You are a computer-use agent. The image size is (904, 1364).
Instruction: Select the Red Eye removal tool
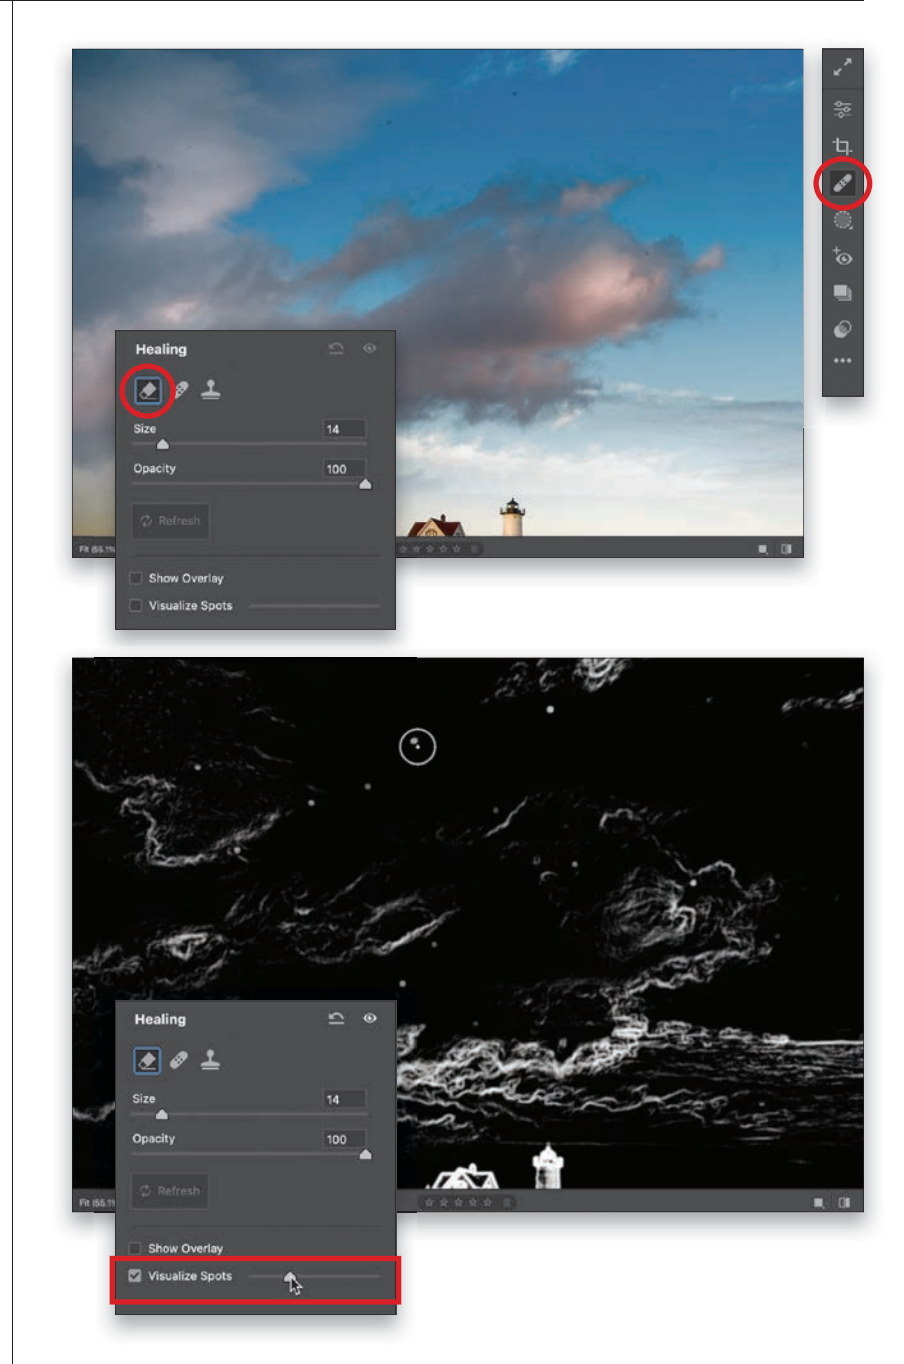tap(842, 257)
